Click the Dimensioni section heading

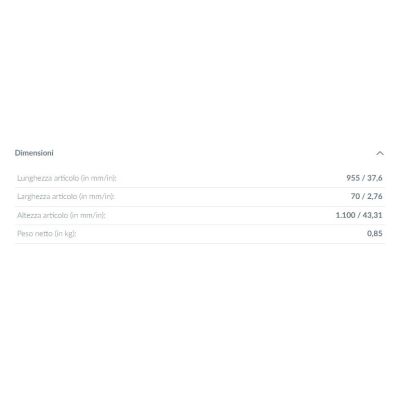34,153
